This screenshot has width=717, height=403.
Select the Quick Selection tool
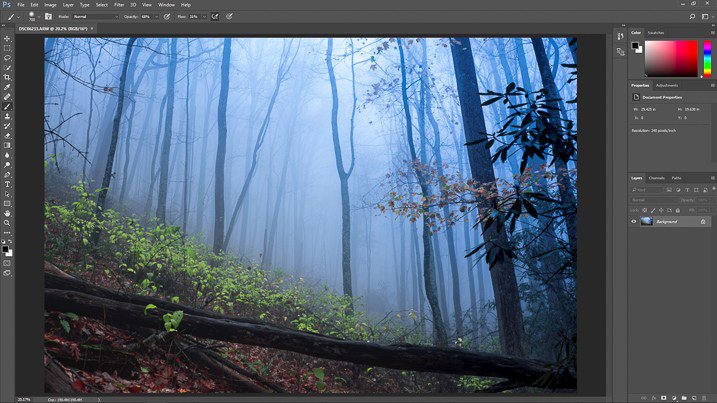coord(7,68)
